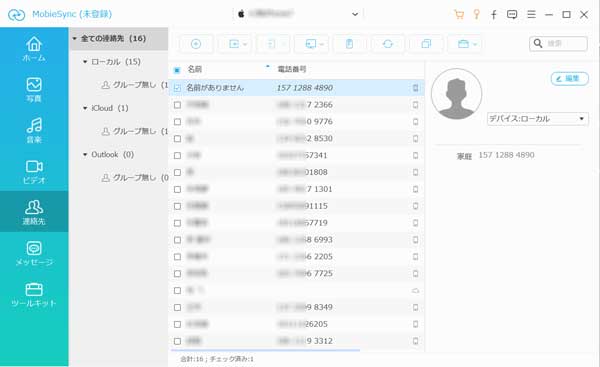Click the refresh toolbar icon

(x=388, y=44)
